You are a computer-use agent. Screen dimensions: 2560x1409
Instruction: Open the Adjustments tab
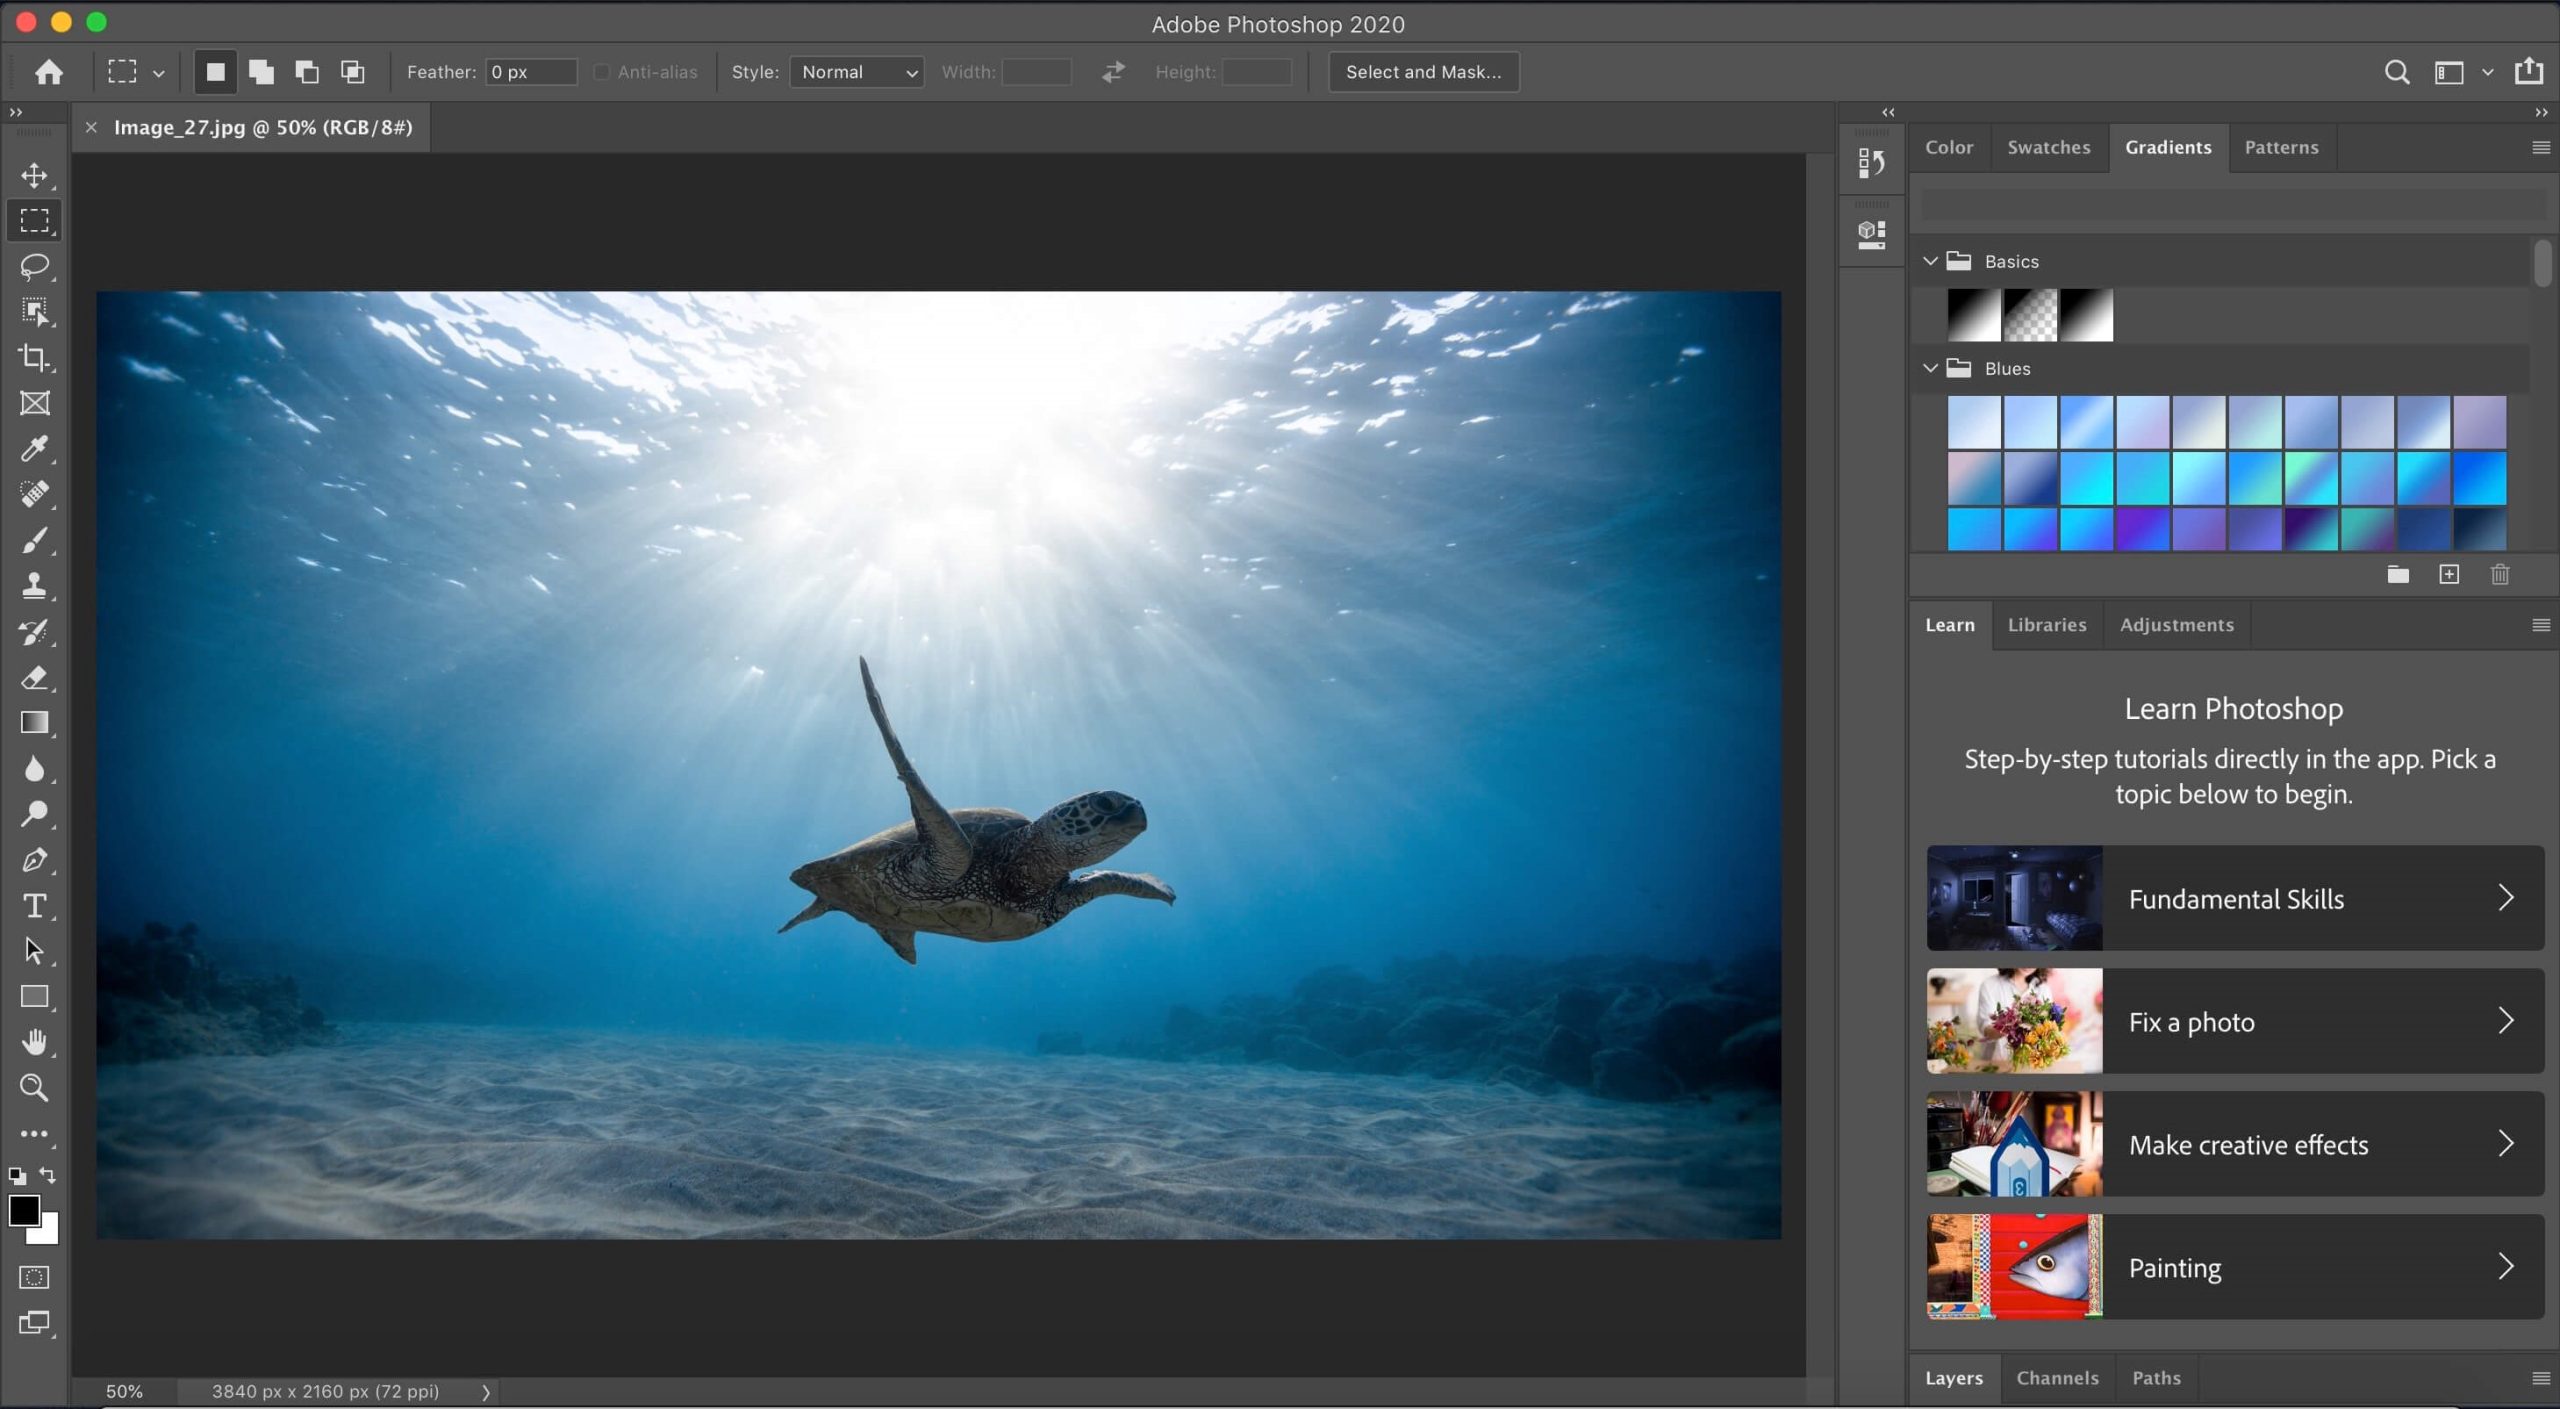[x=2176, y=625]
